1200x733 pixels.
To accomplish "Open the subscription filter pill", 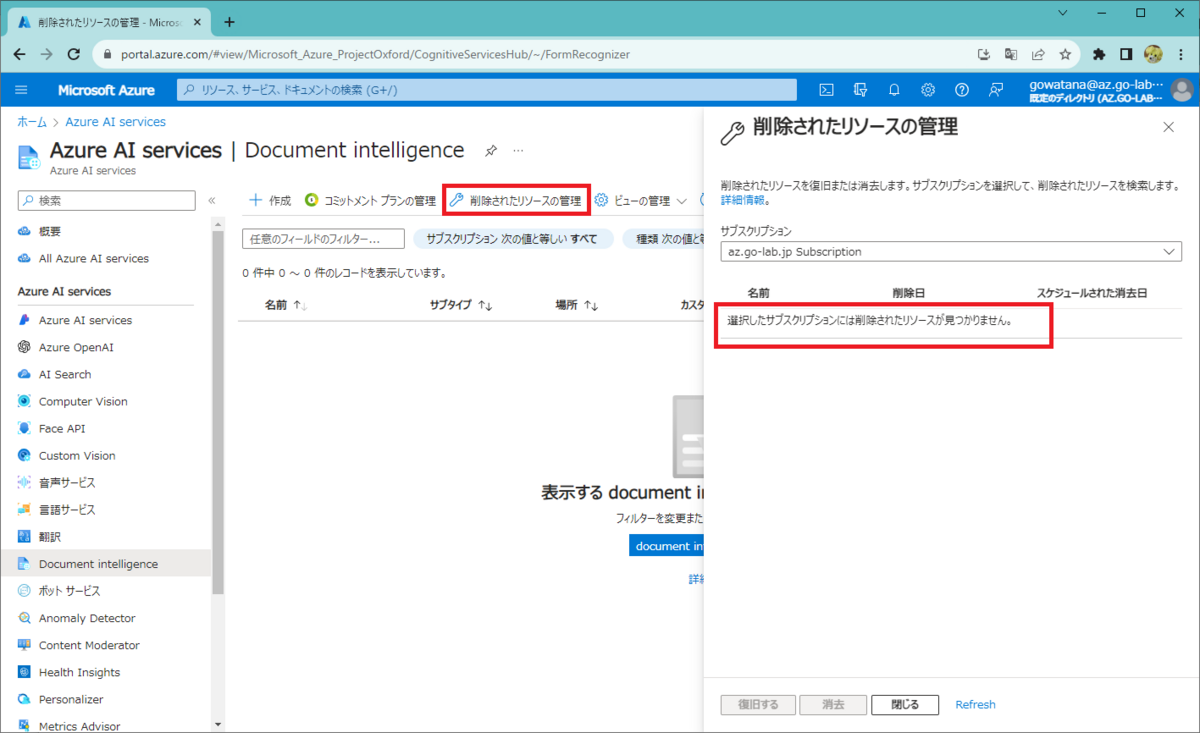I will tap(512, 239).
